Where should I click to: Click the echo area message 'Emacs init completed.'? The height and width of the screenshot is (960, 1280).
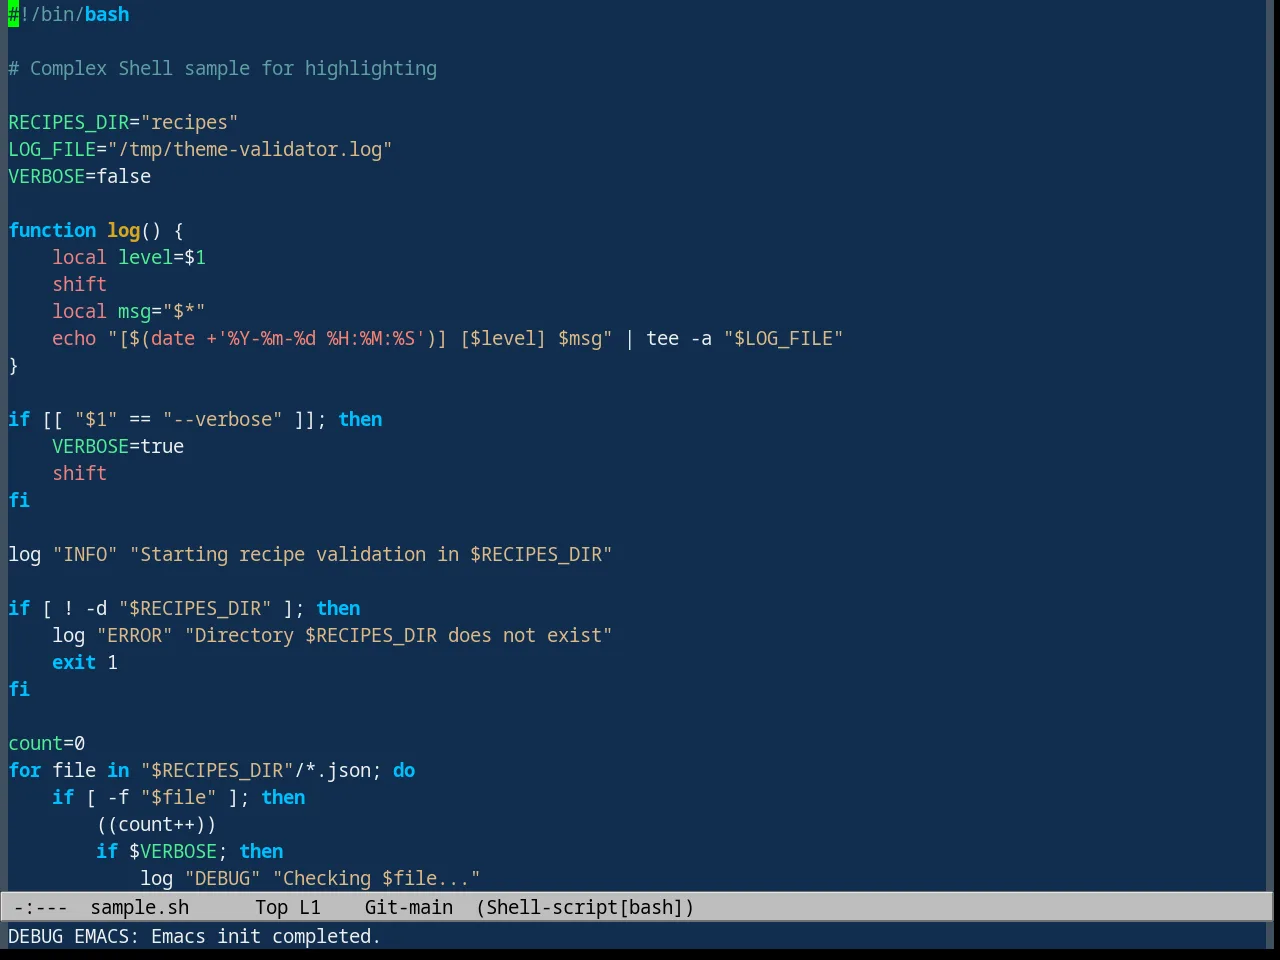266,937
